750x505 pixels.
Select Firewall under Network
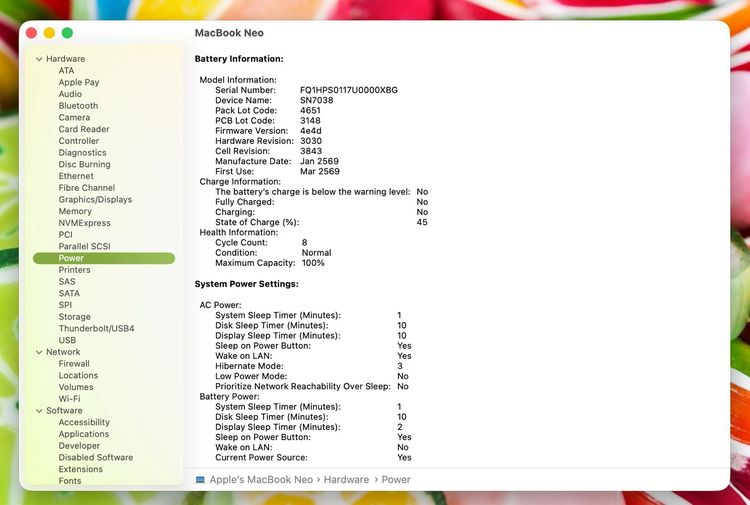(x=74, y=363)
